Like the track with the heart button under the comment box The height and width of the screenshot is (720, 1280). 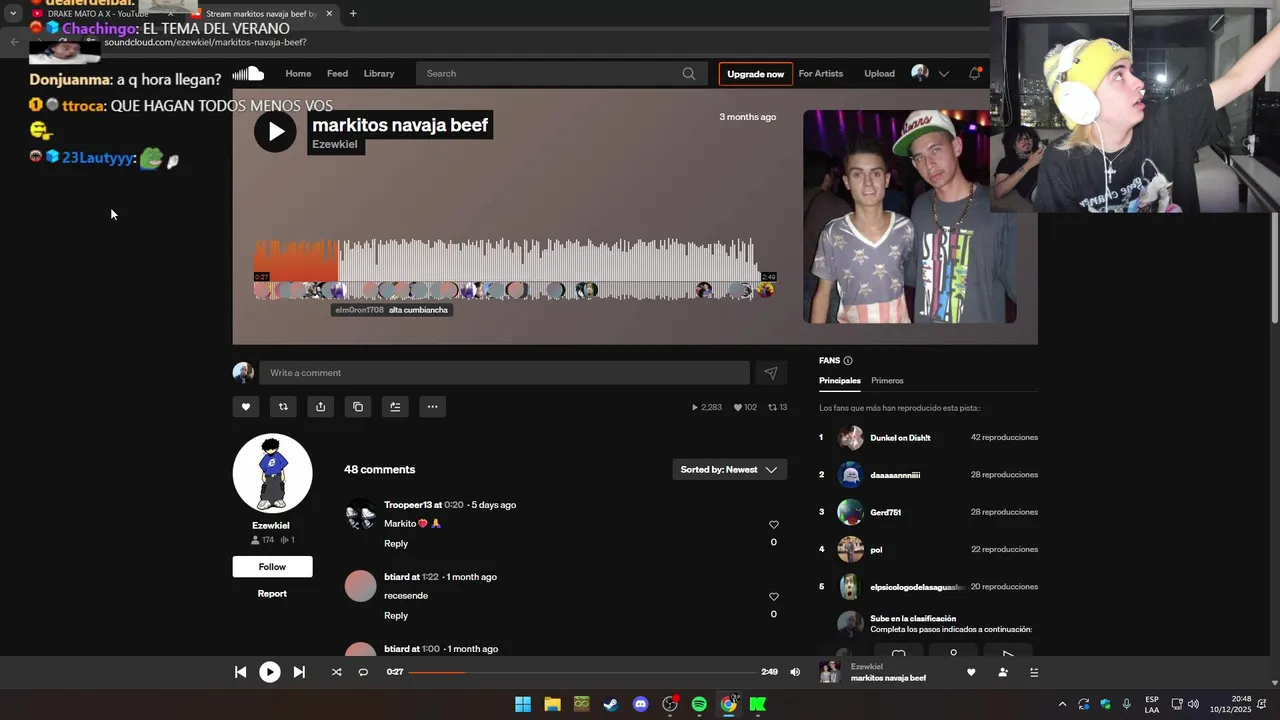(x=246, y=407)
